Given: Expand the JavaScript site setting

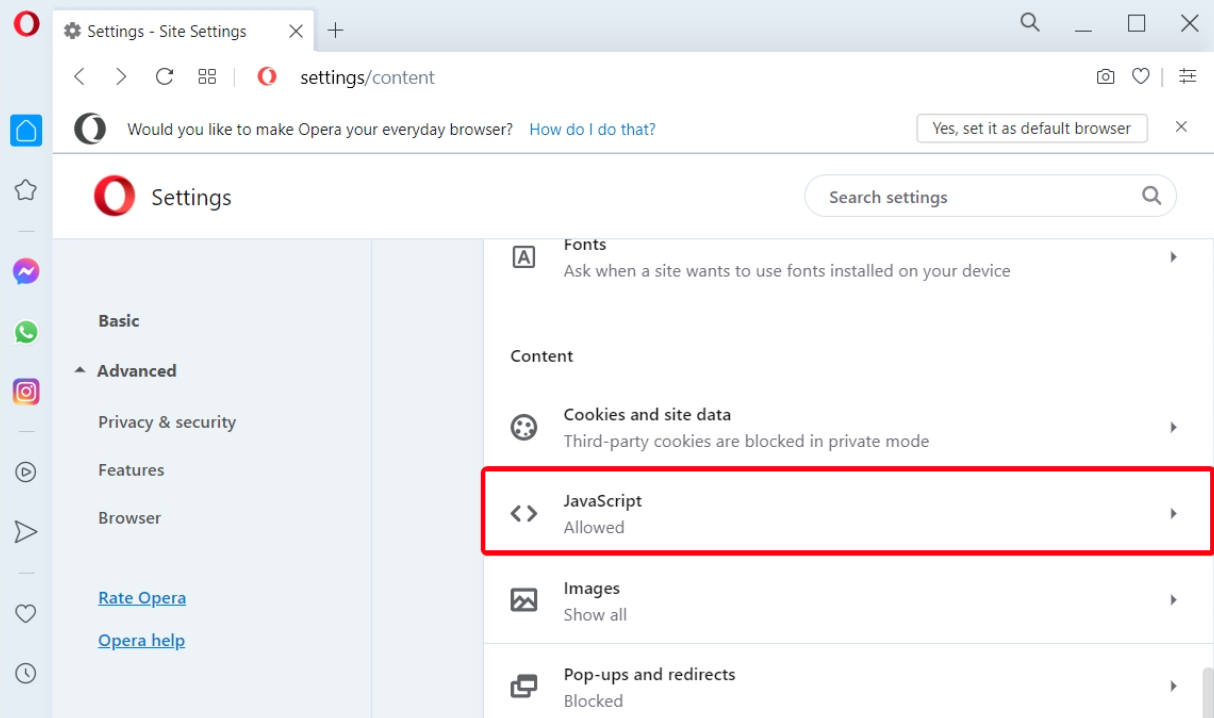Looking at the screenshot, I should (x=847, y=514).
